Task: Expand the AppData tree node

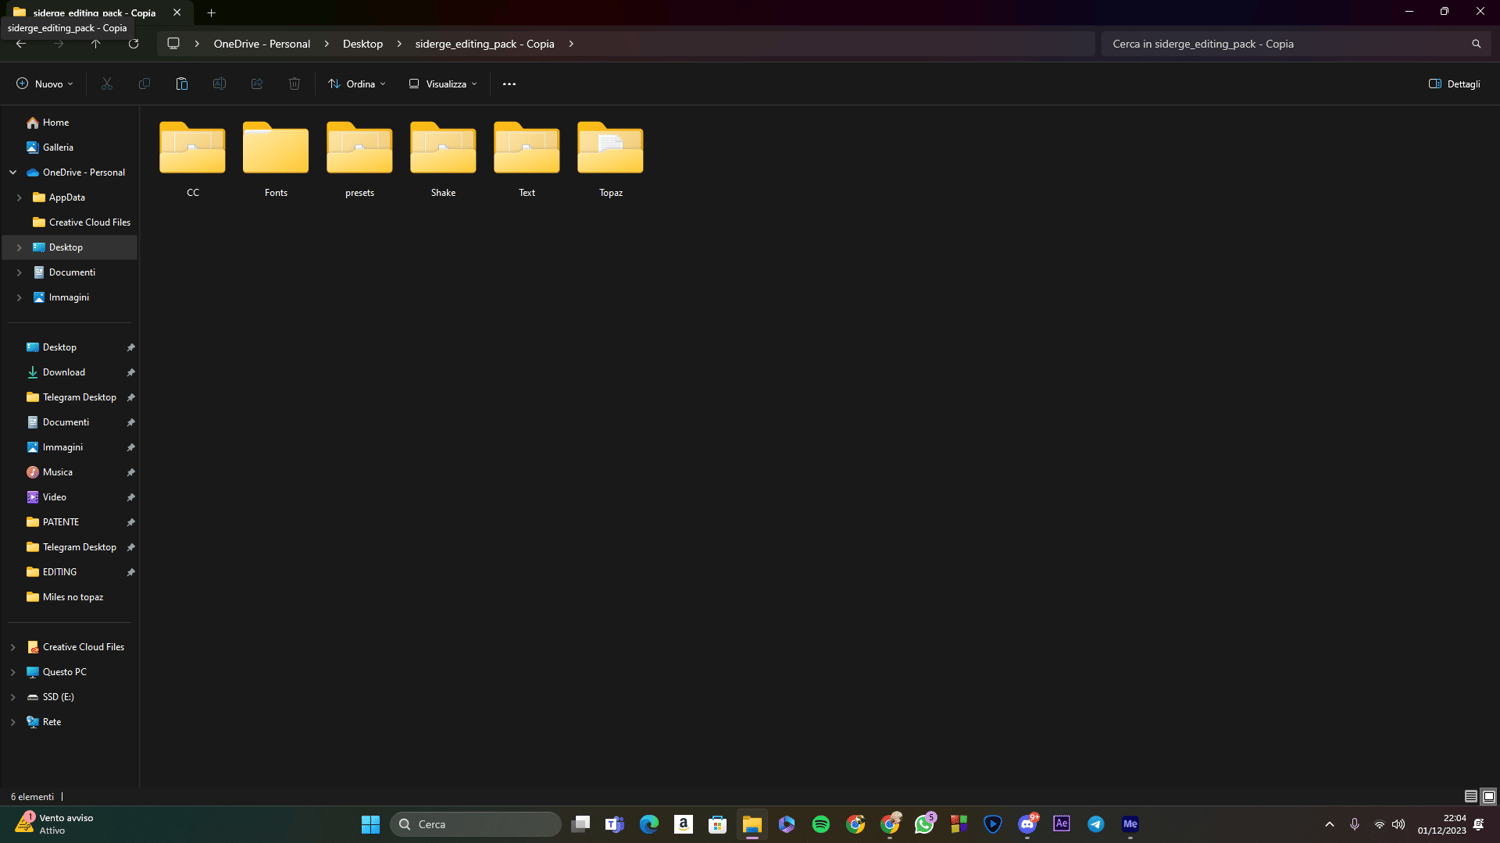Action: tap(19, 197)
